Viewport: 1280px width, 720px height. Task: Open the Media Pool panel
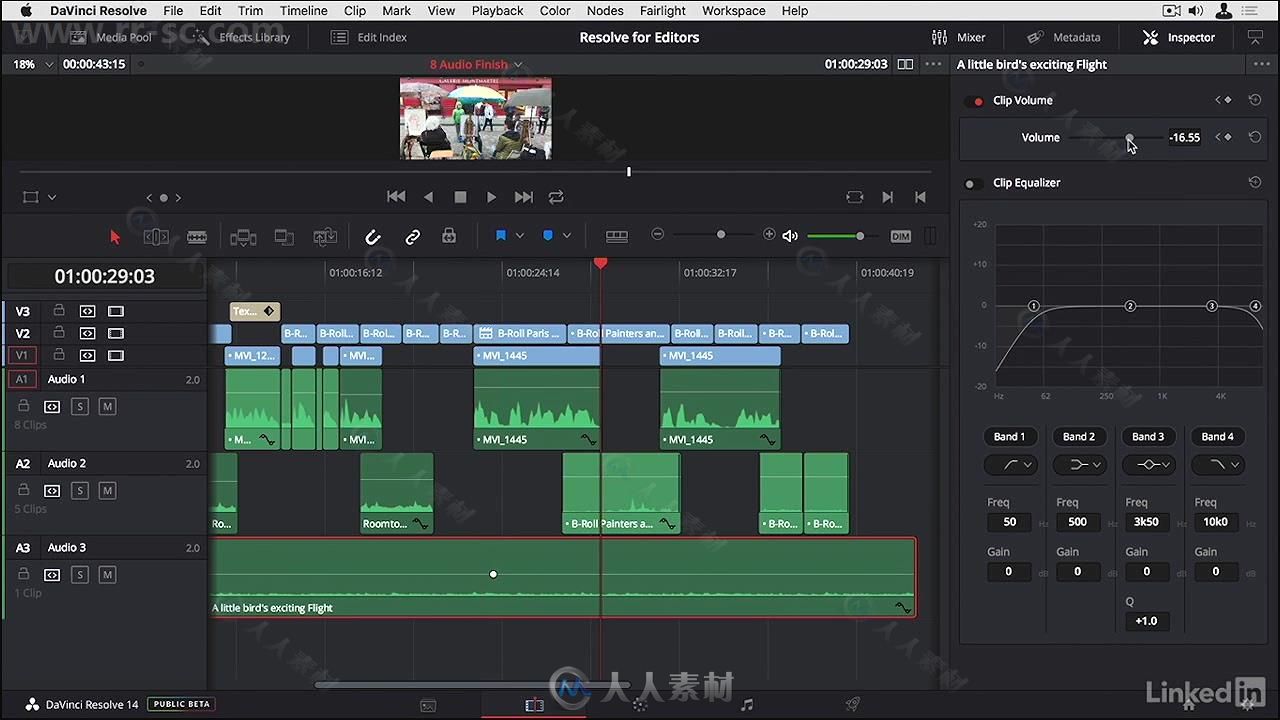[x=112, y=37]
